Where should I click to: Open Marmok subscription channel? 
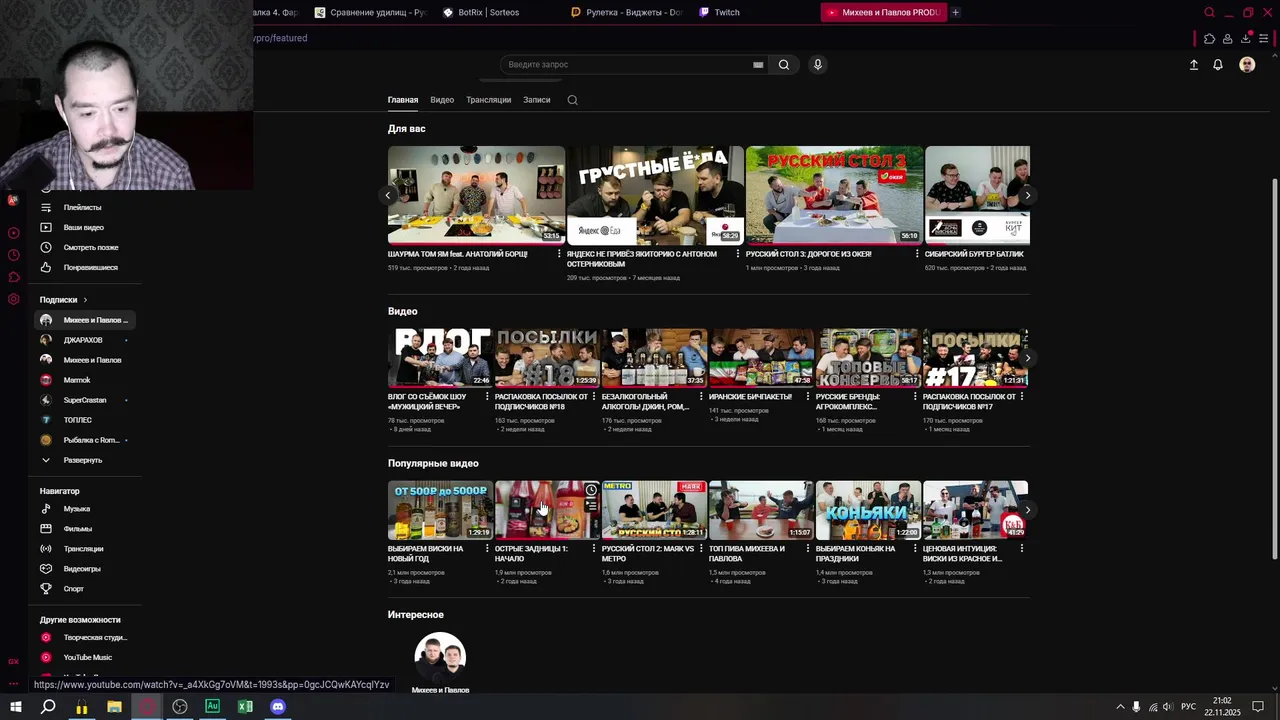(x=77, y=380)
